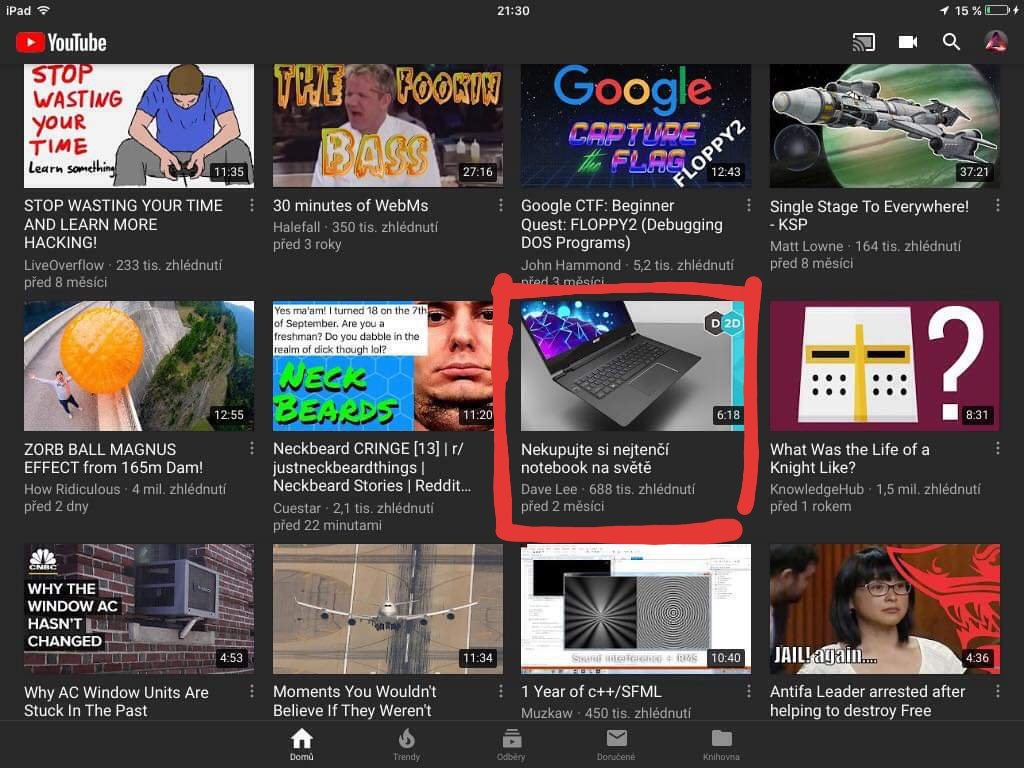Open title Single Stage To Everywhere! - KSP
The image size is (1024, 768).
pyautogui.click(x=869, y=216)
